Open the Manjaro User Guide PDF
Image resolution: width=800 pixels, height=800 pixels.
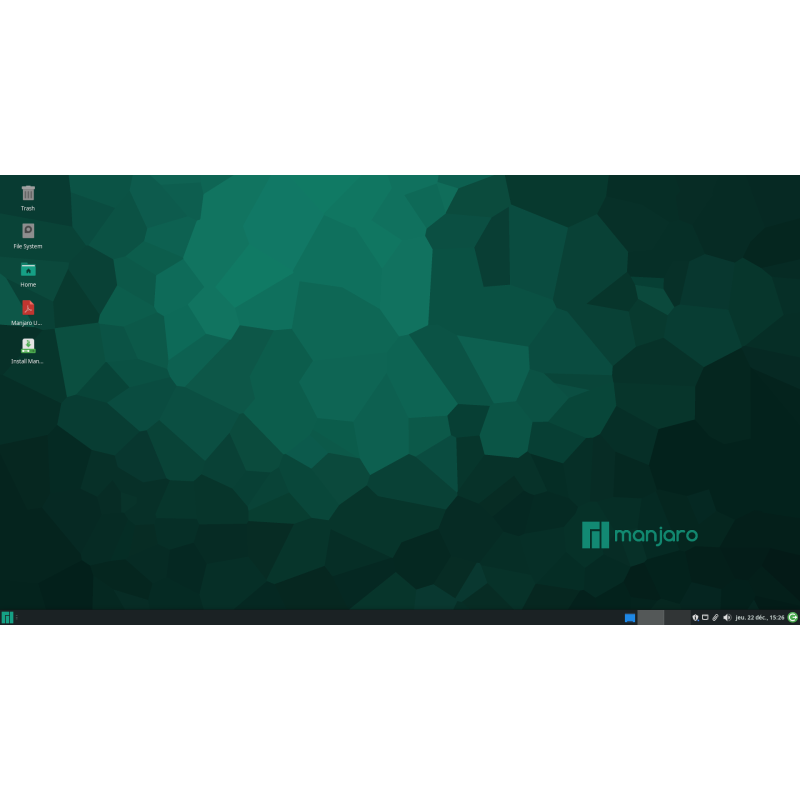pyautogui.click(x=27, y=308)
